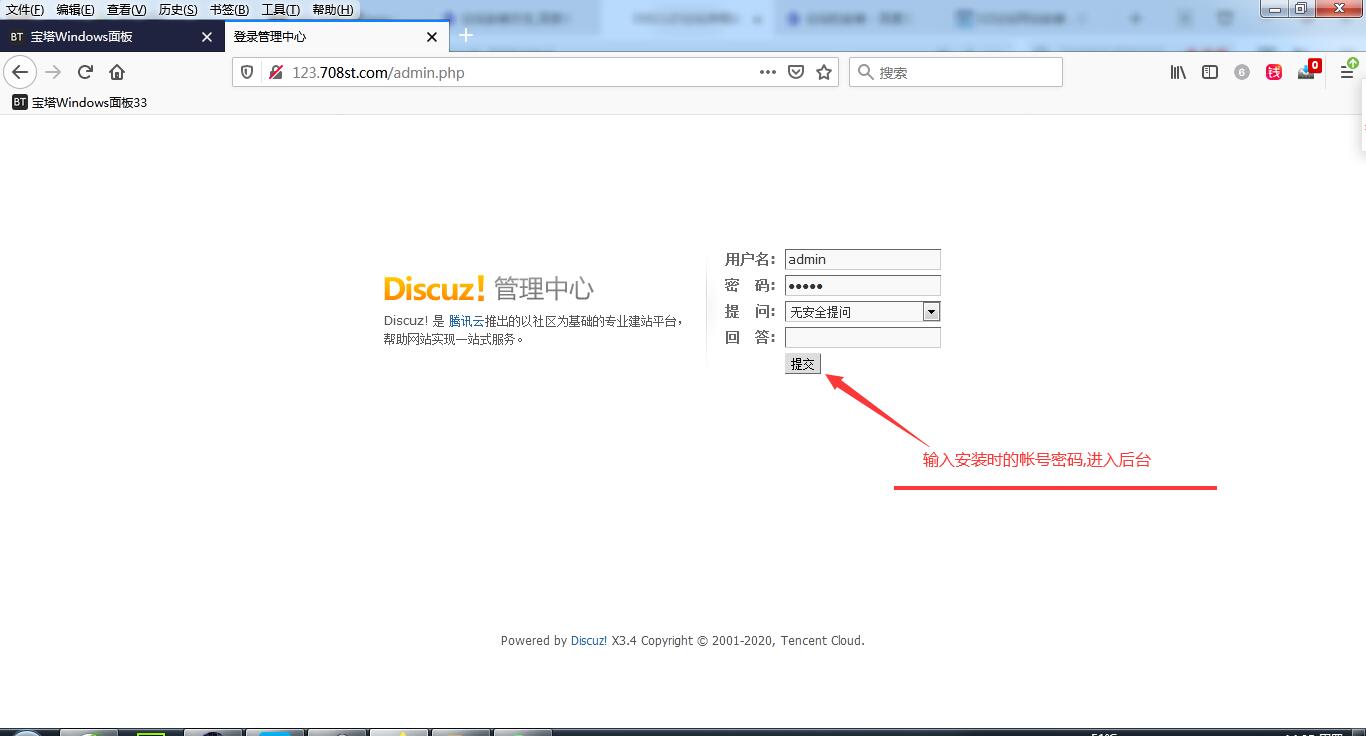The image size is (1366, 736).
Task: Open page actions three-dot menu
Action: pyautogui.click(x=768, y=72)
